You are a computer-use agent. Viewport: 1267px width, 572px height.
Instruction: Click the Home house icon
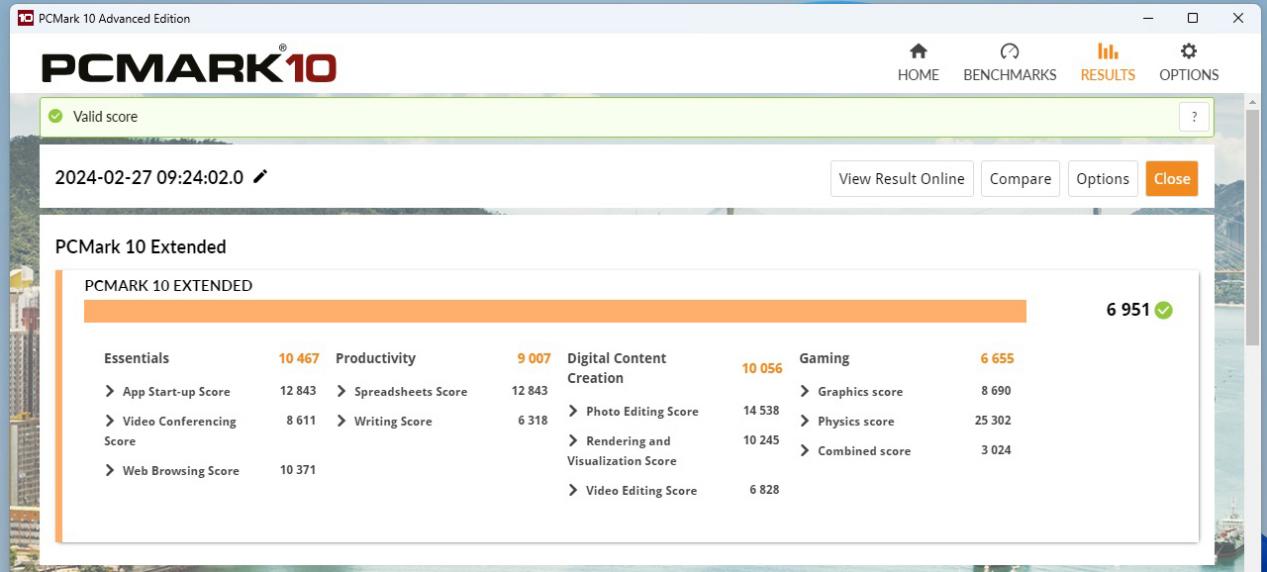coord(917,52)
